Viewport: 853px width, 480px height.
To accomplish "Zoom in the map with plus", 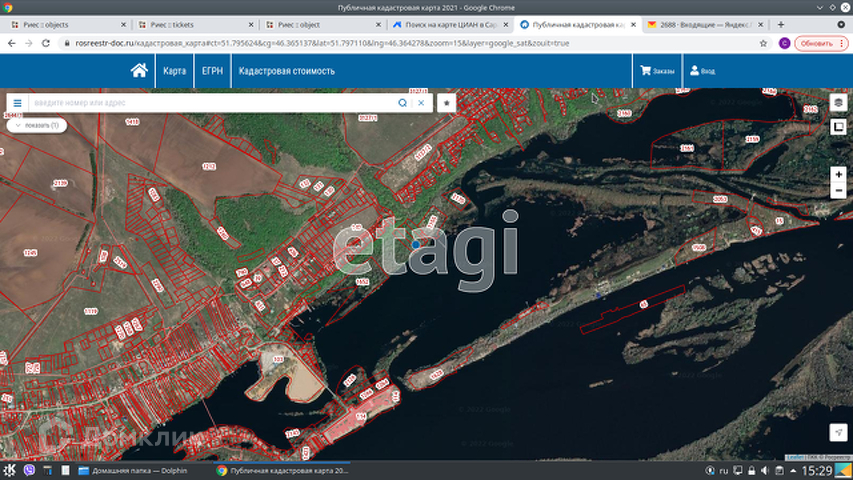I will tap(838, 175).
